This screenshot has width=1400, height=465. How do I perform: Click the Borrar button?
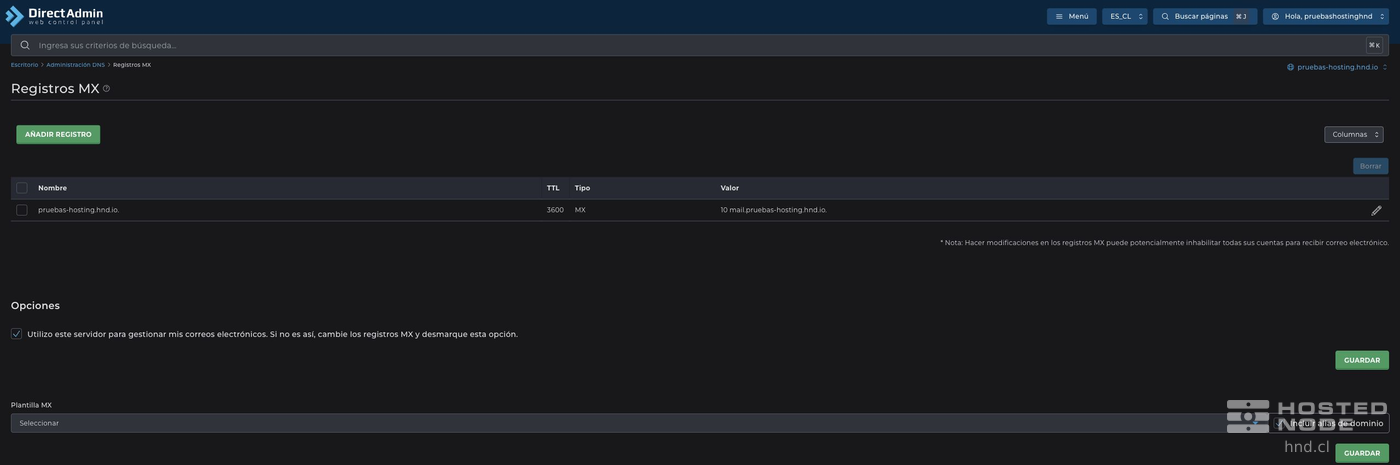pos(1370,166)
